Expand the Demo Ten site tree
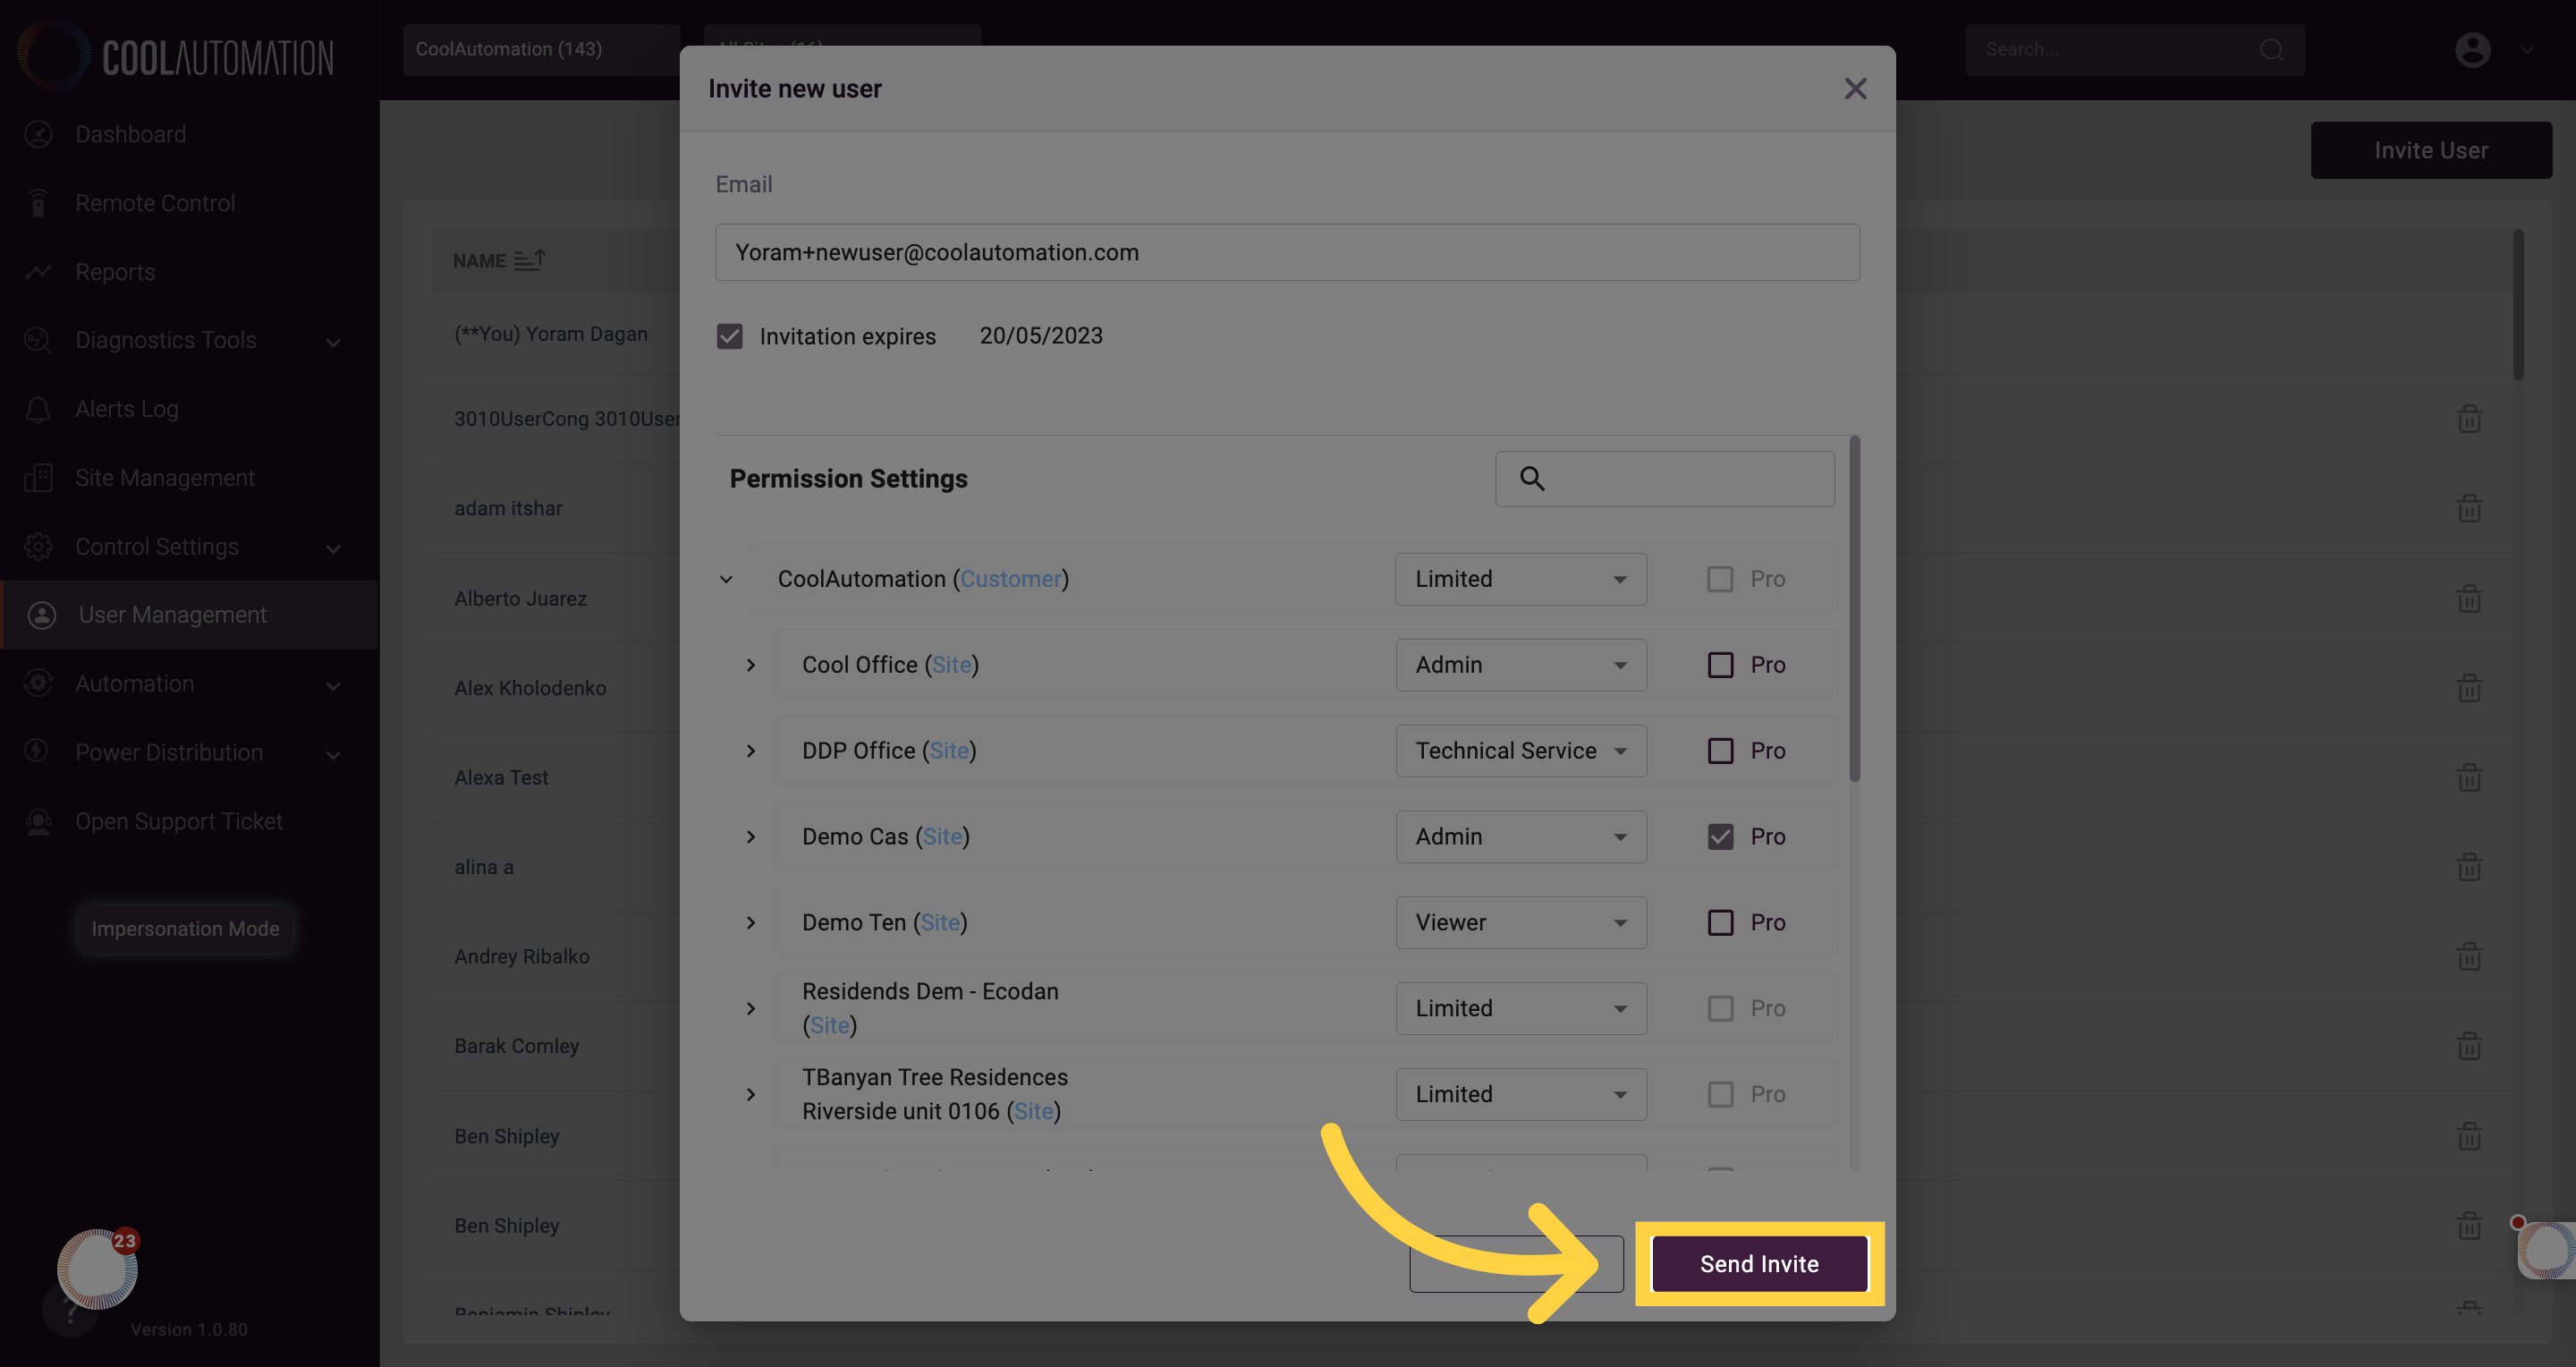 point(751,923)
